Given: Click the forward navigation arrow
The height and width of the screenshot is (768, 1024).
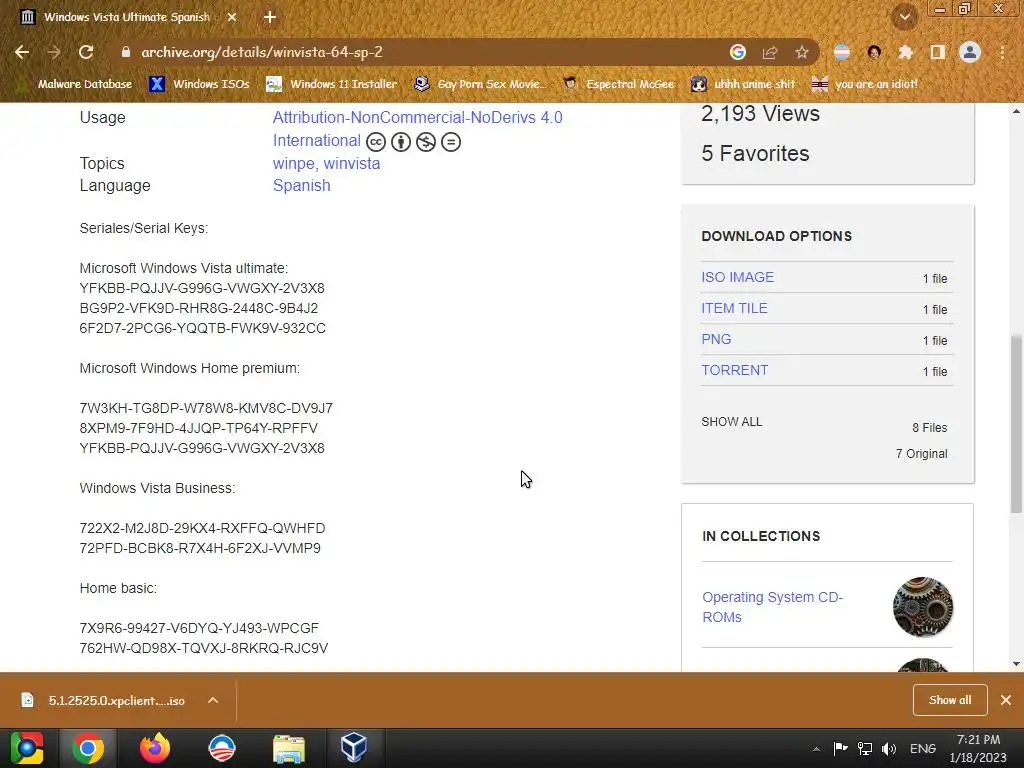Looking at the screenshot, I should tap(54, 52).
